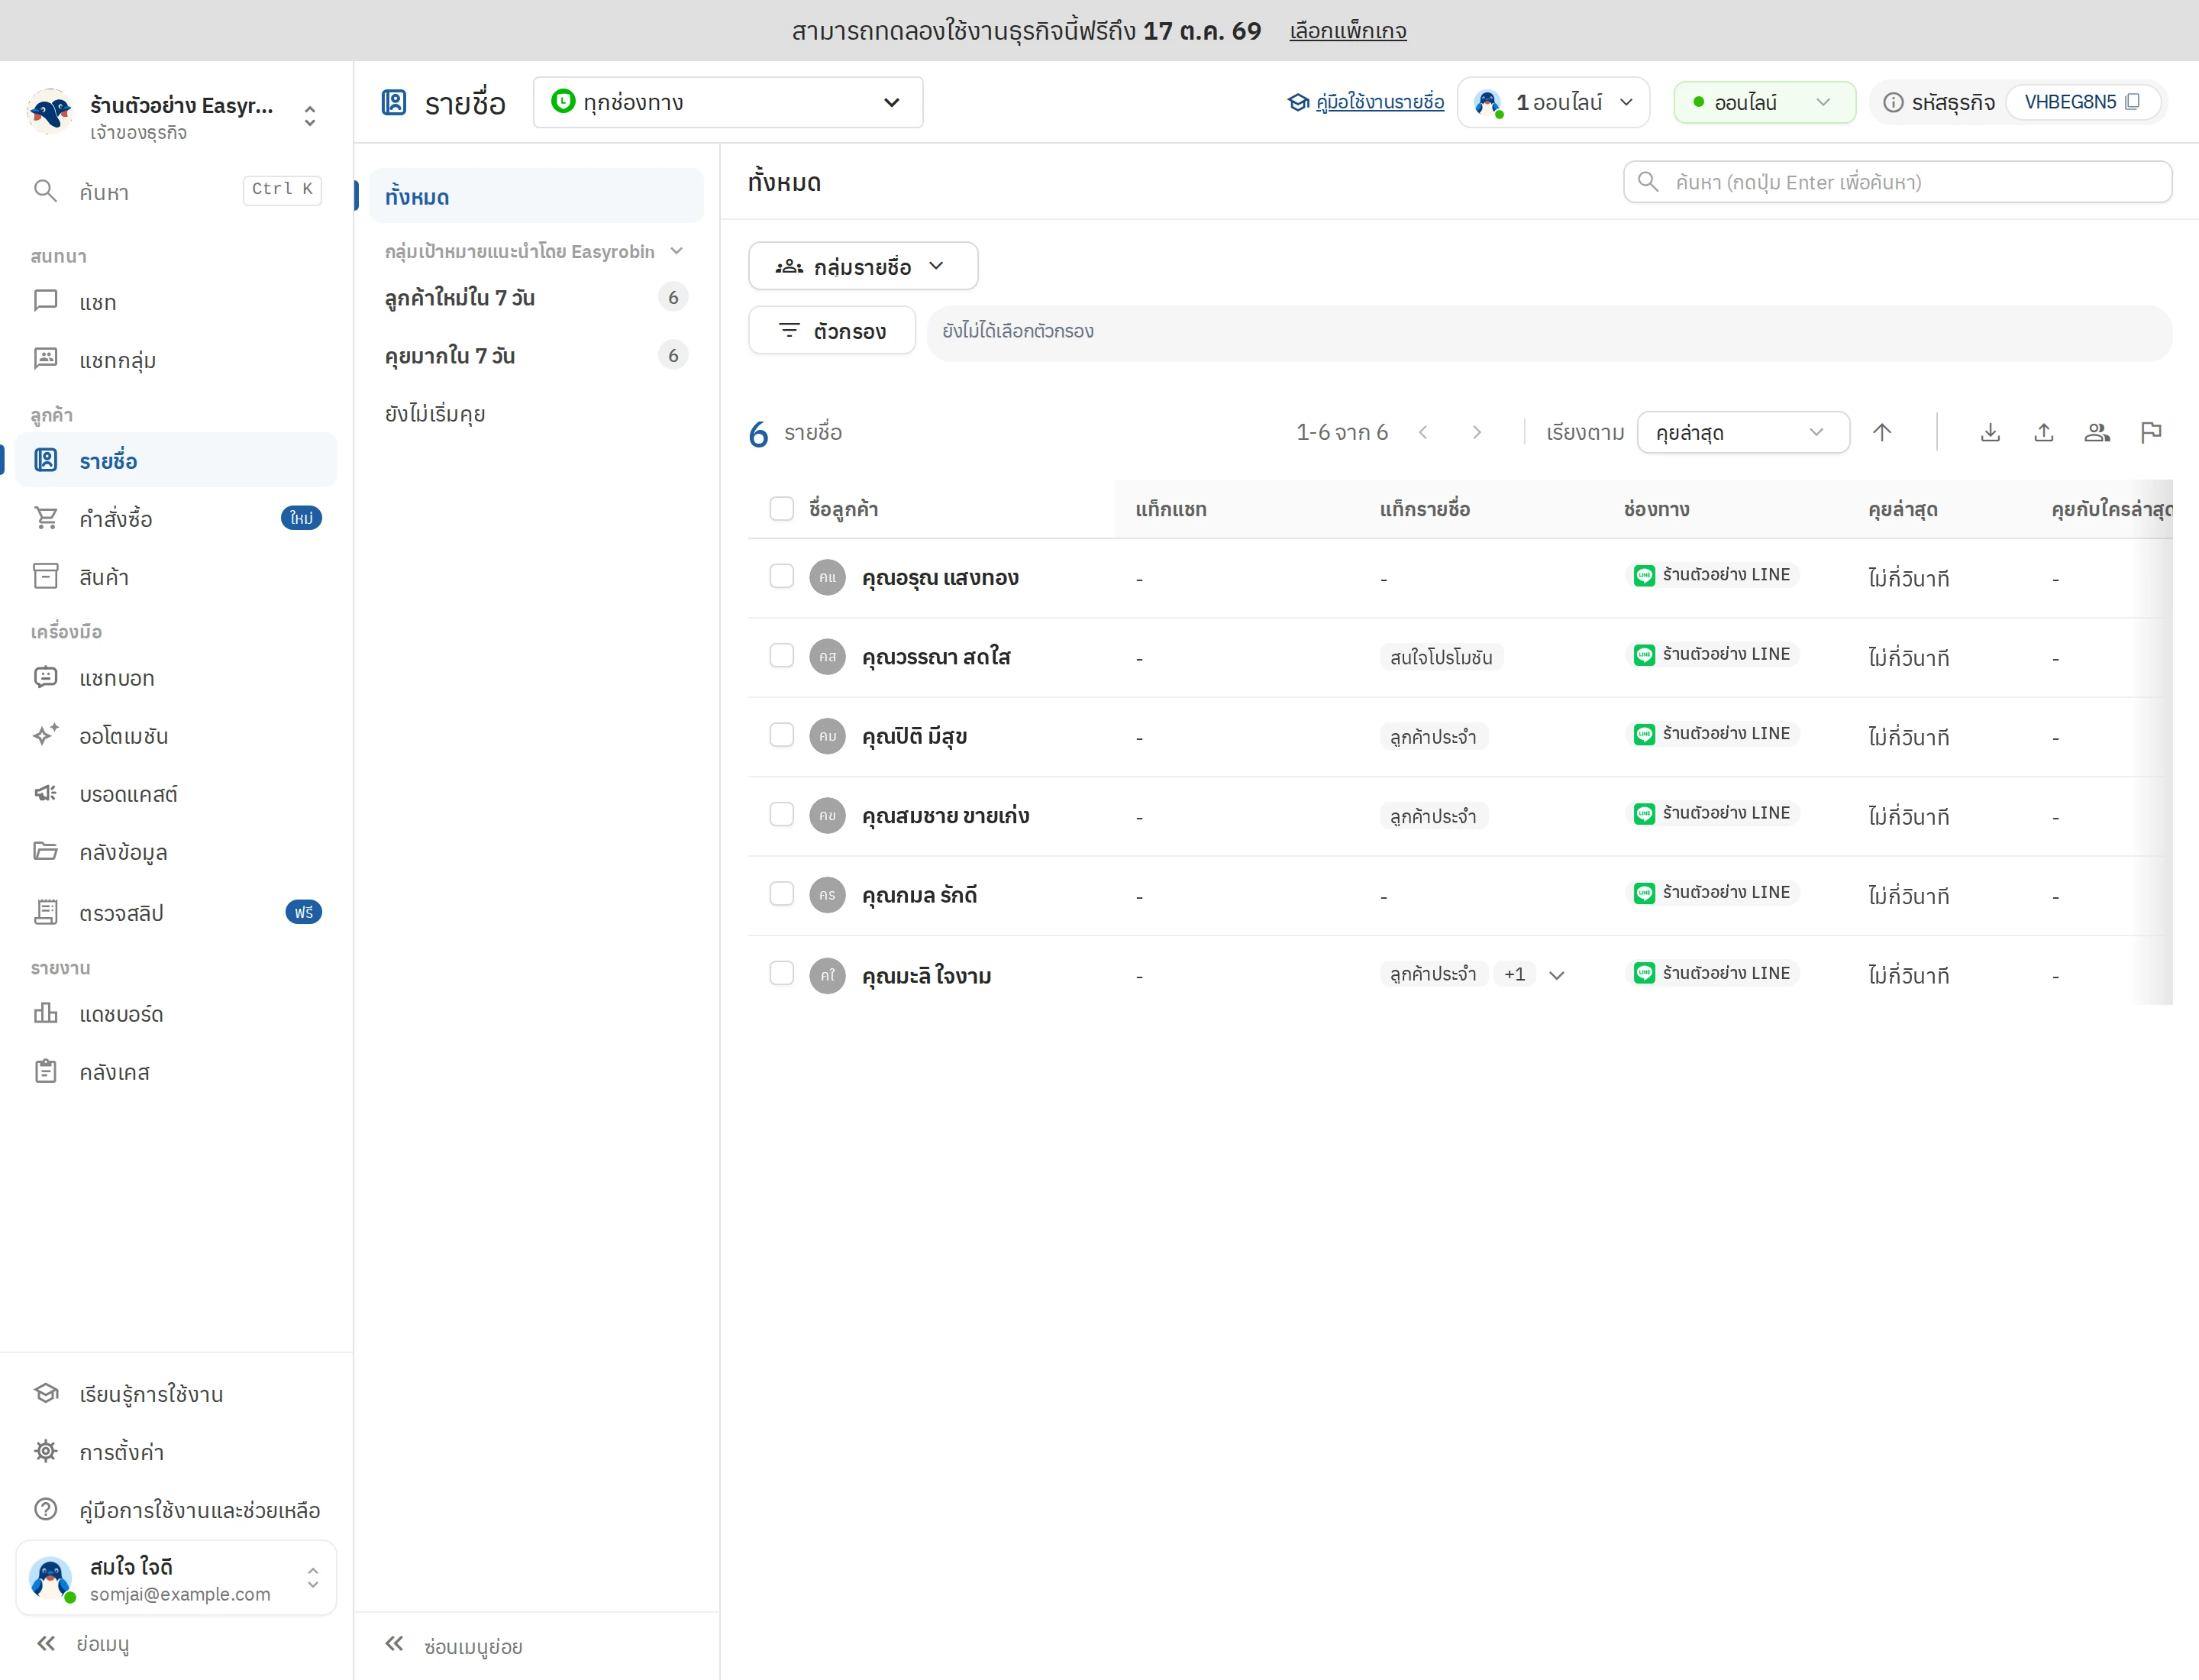Click the upload icon in list toolbar
The height and width of the screenshot is (1680, 2199).
pos(2043,432)
